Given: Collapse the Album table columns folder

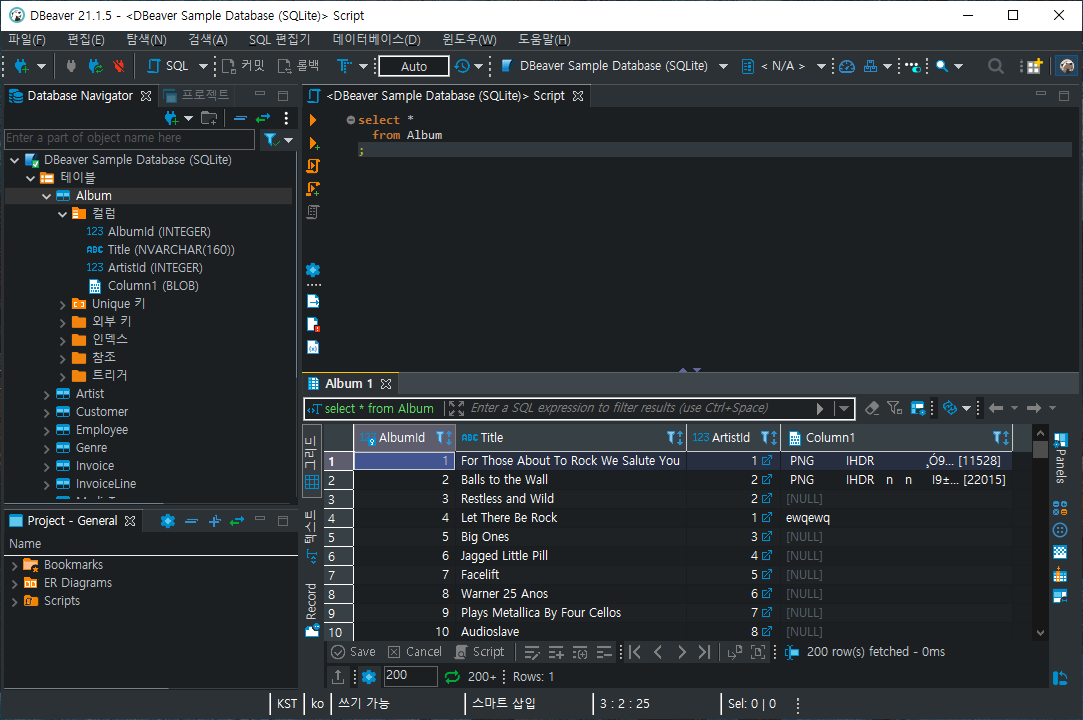Looking at the screenshot, I should (x=62, y=213).
